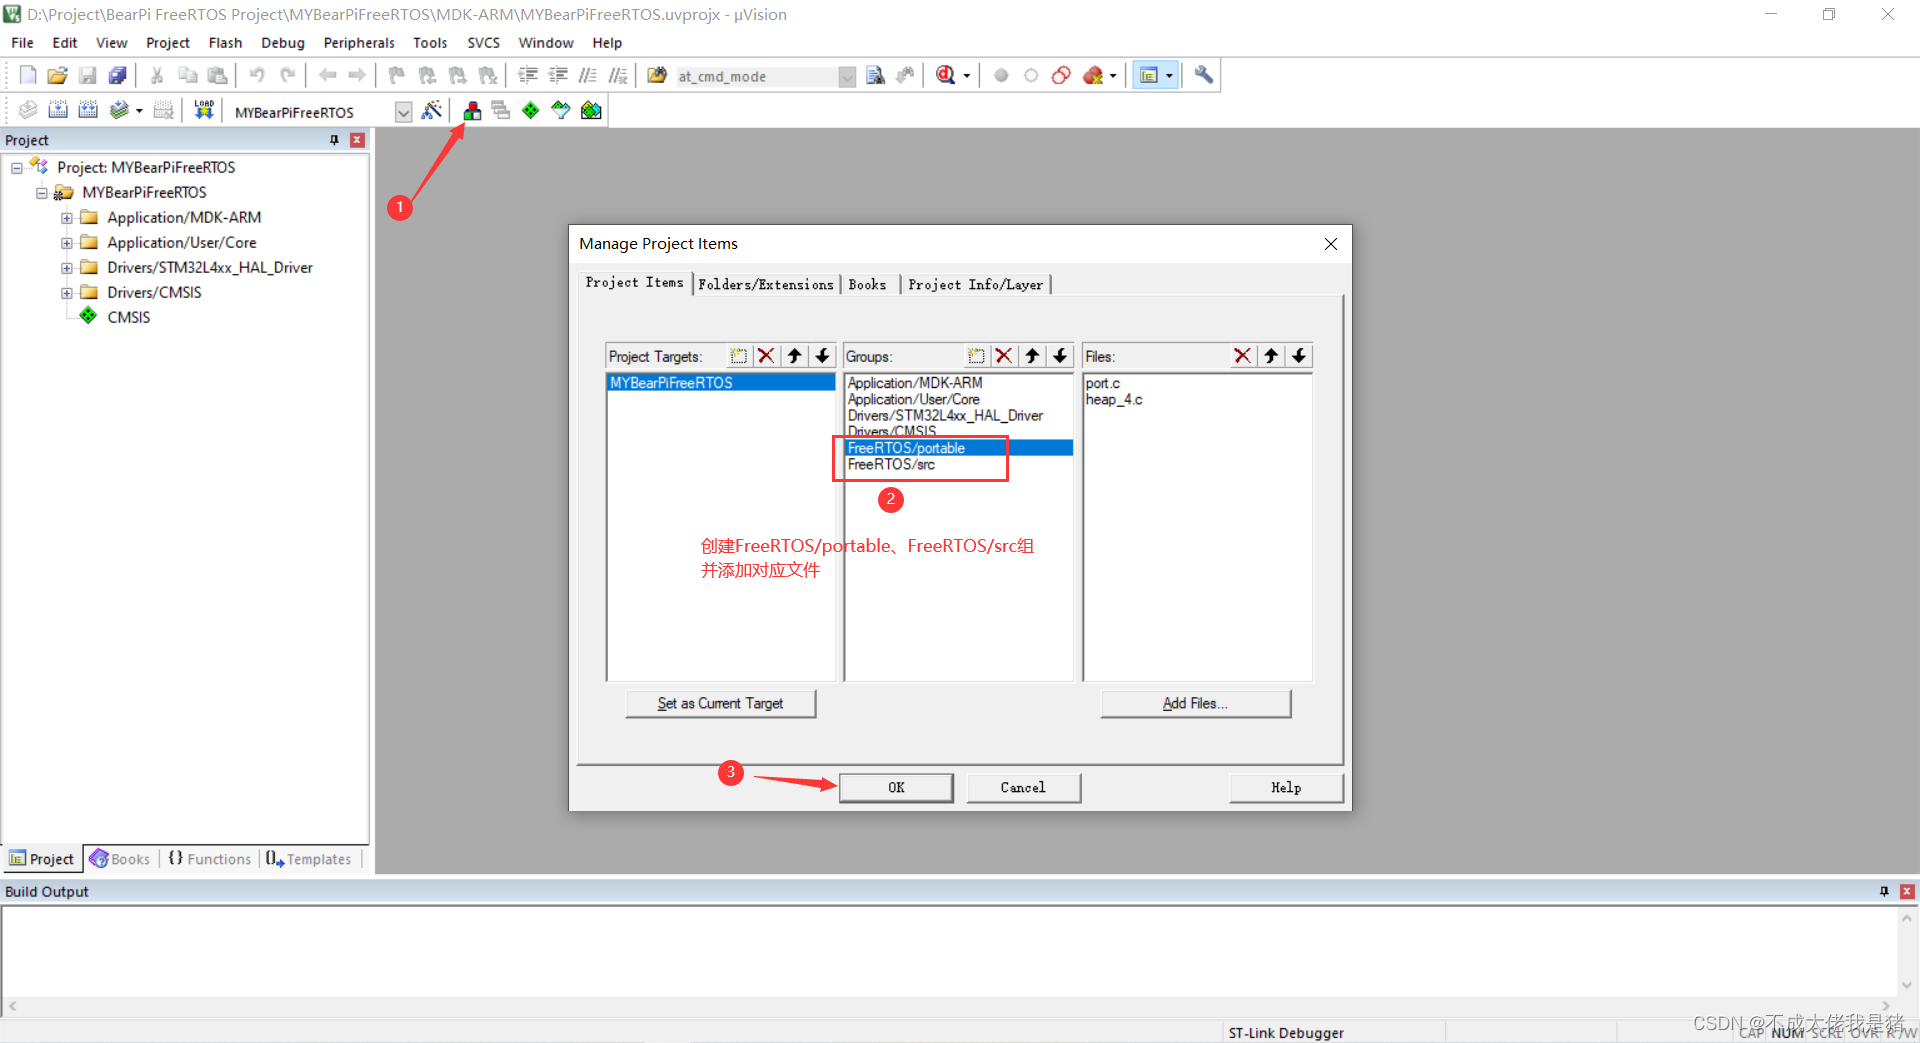Image resolution: width=1920 pixels, height=1043 pixels.
Task: Start debug session magnifier icon
Action: [x=946, y=75]
